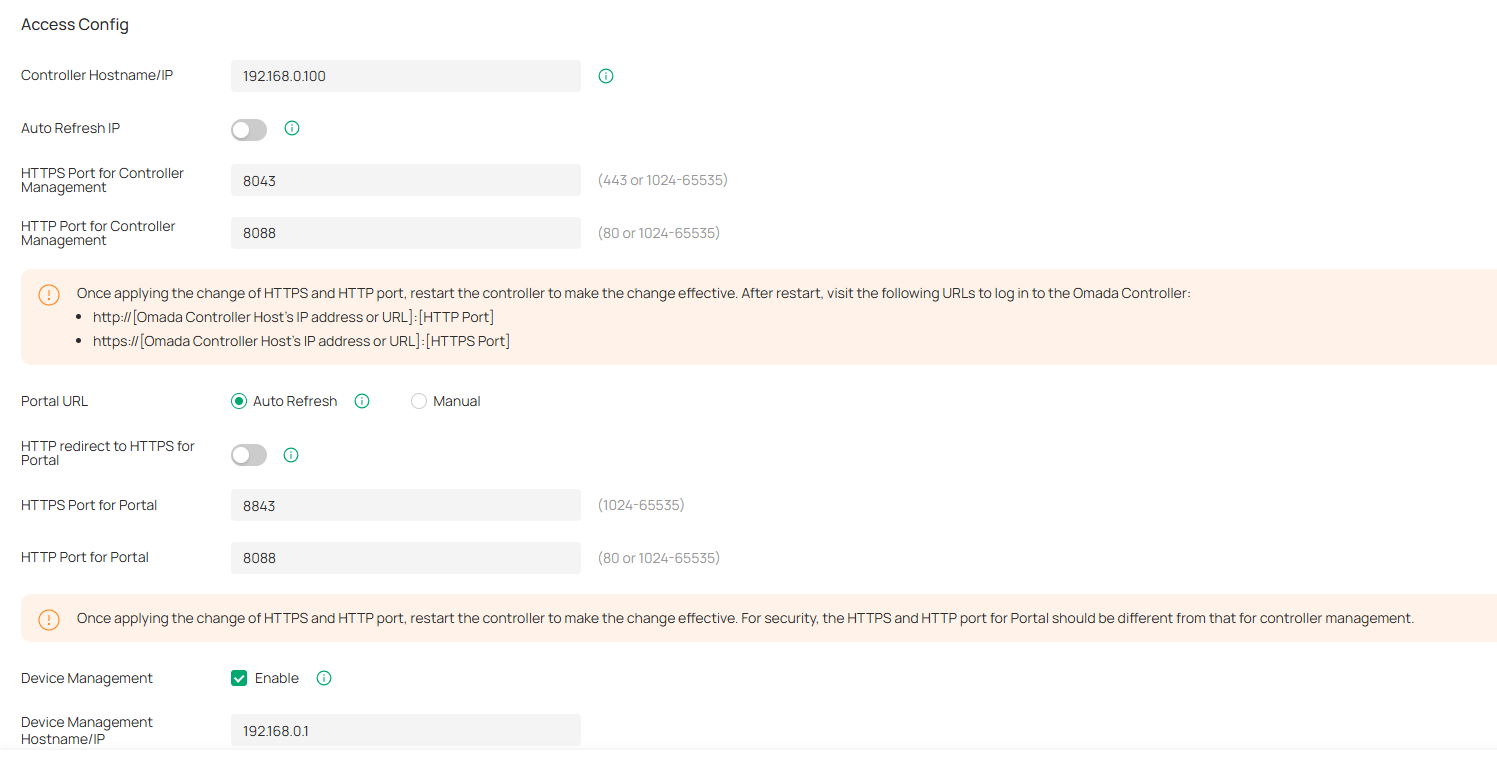The height and width of the screenshot is (760, 1497).
Task: Select the HTTPS Port for Portal field
Action: 405,504
